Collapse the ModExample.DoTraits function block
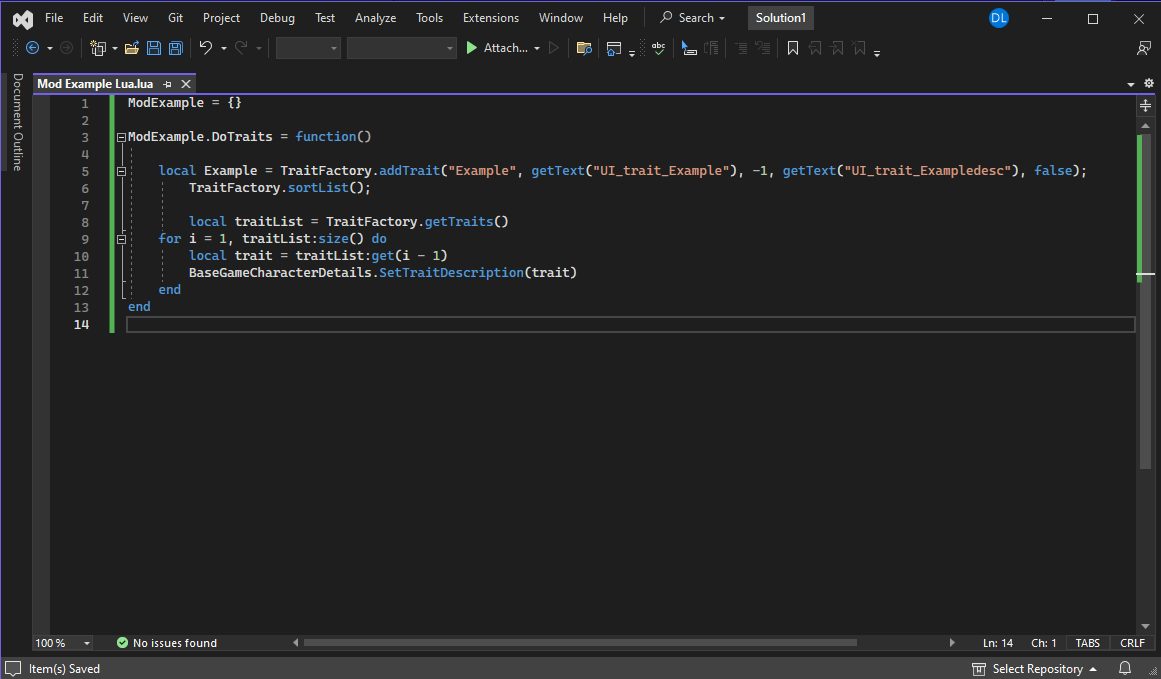The width and height of the screenshot is (1161, 679). pyautogui.click(x=121, y=137)
